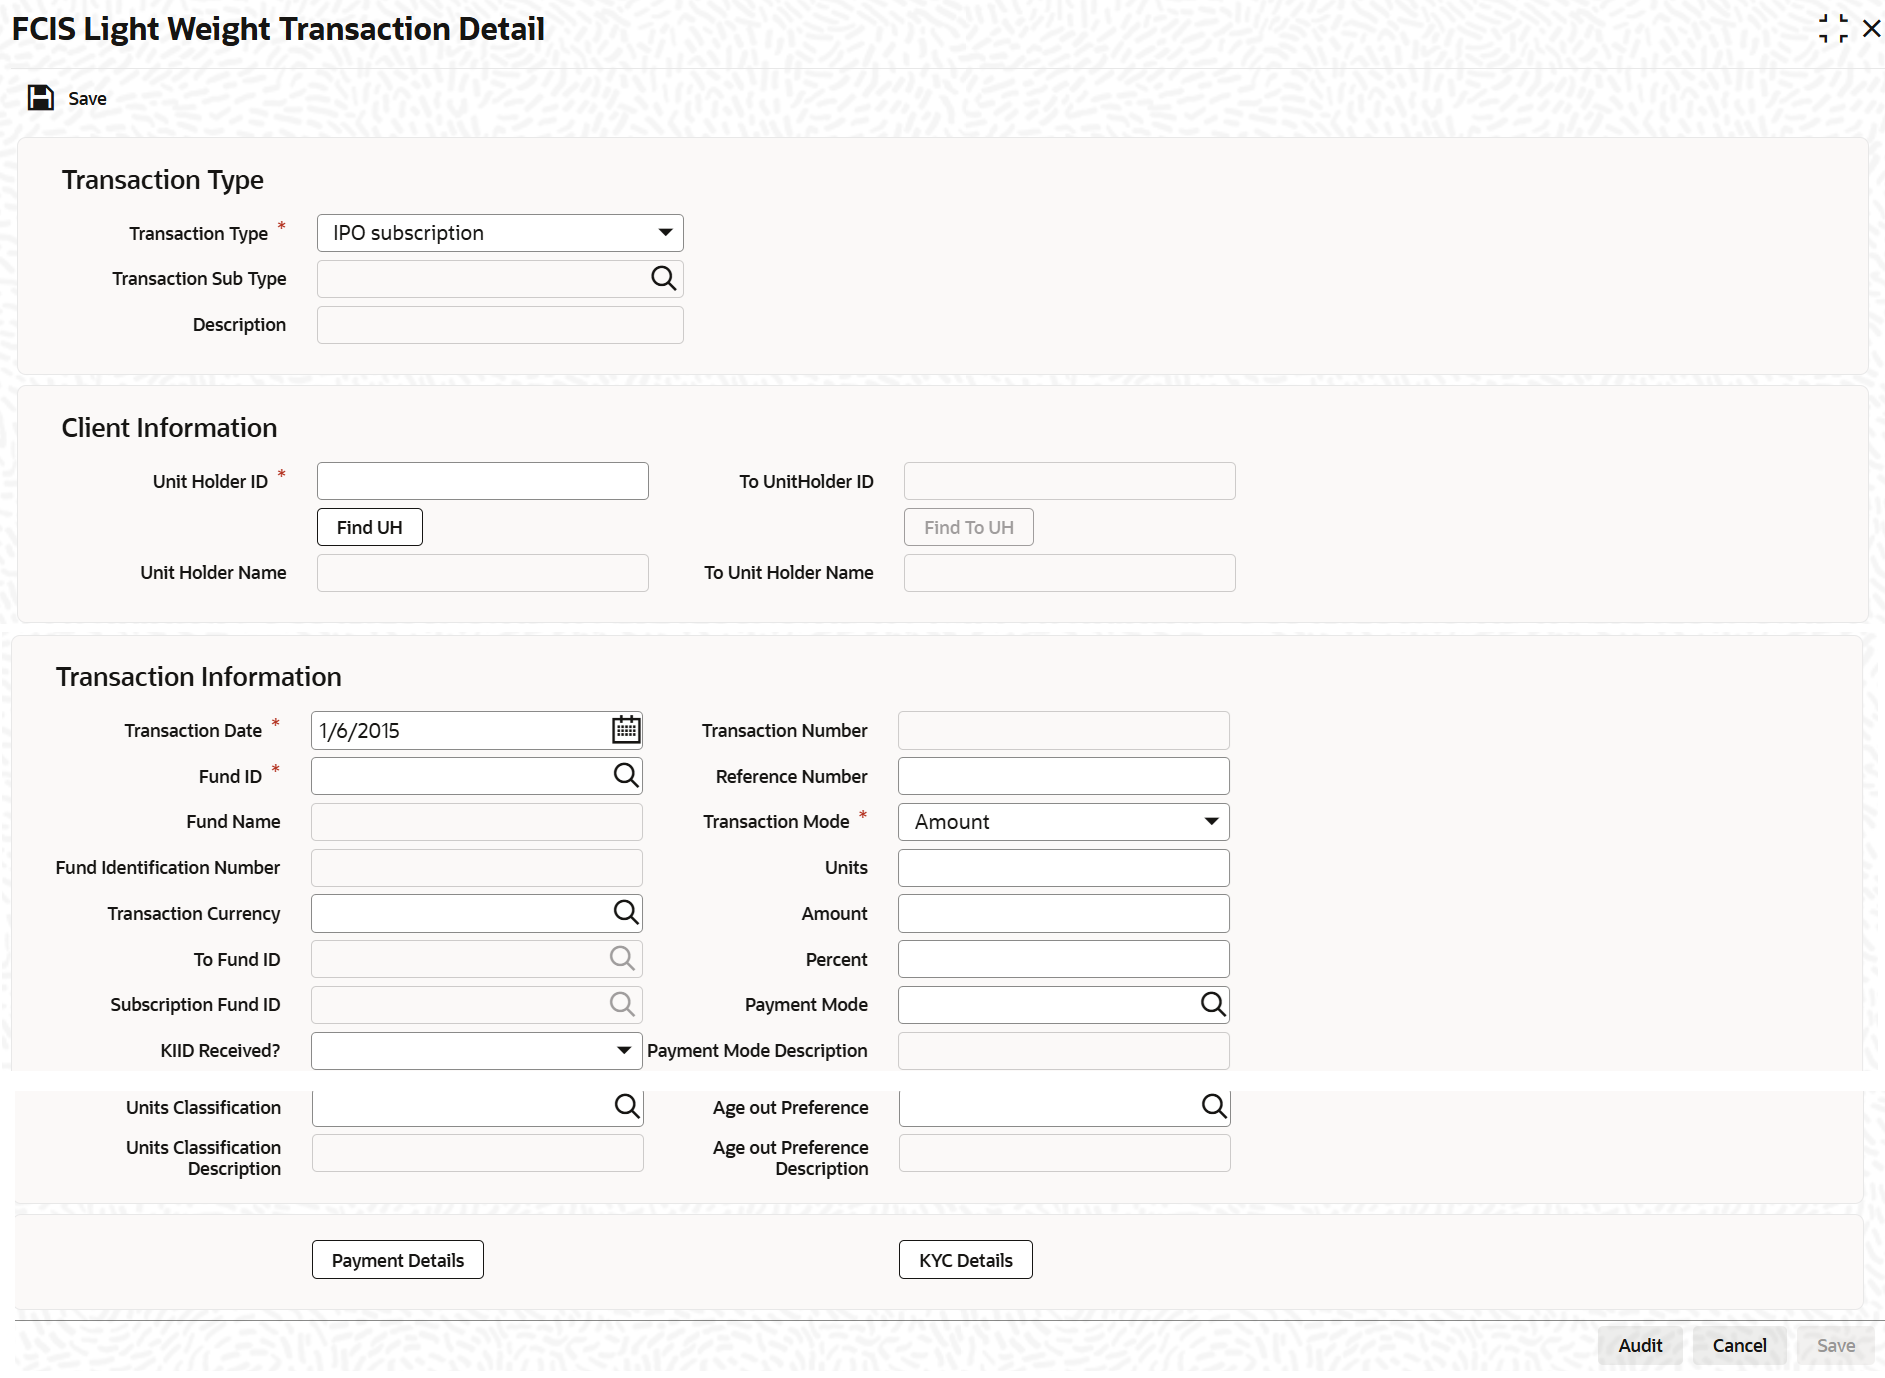Viewport: 1885px width, 1378px height.
Task: Click the Cancel button
Action: (1740, 1346)
